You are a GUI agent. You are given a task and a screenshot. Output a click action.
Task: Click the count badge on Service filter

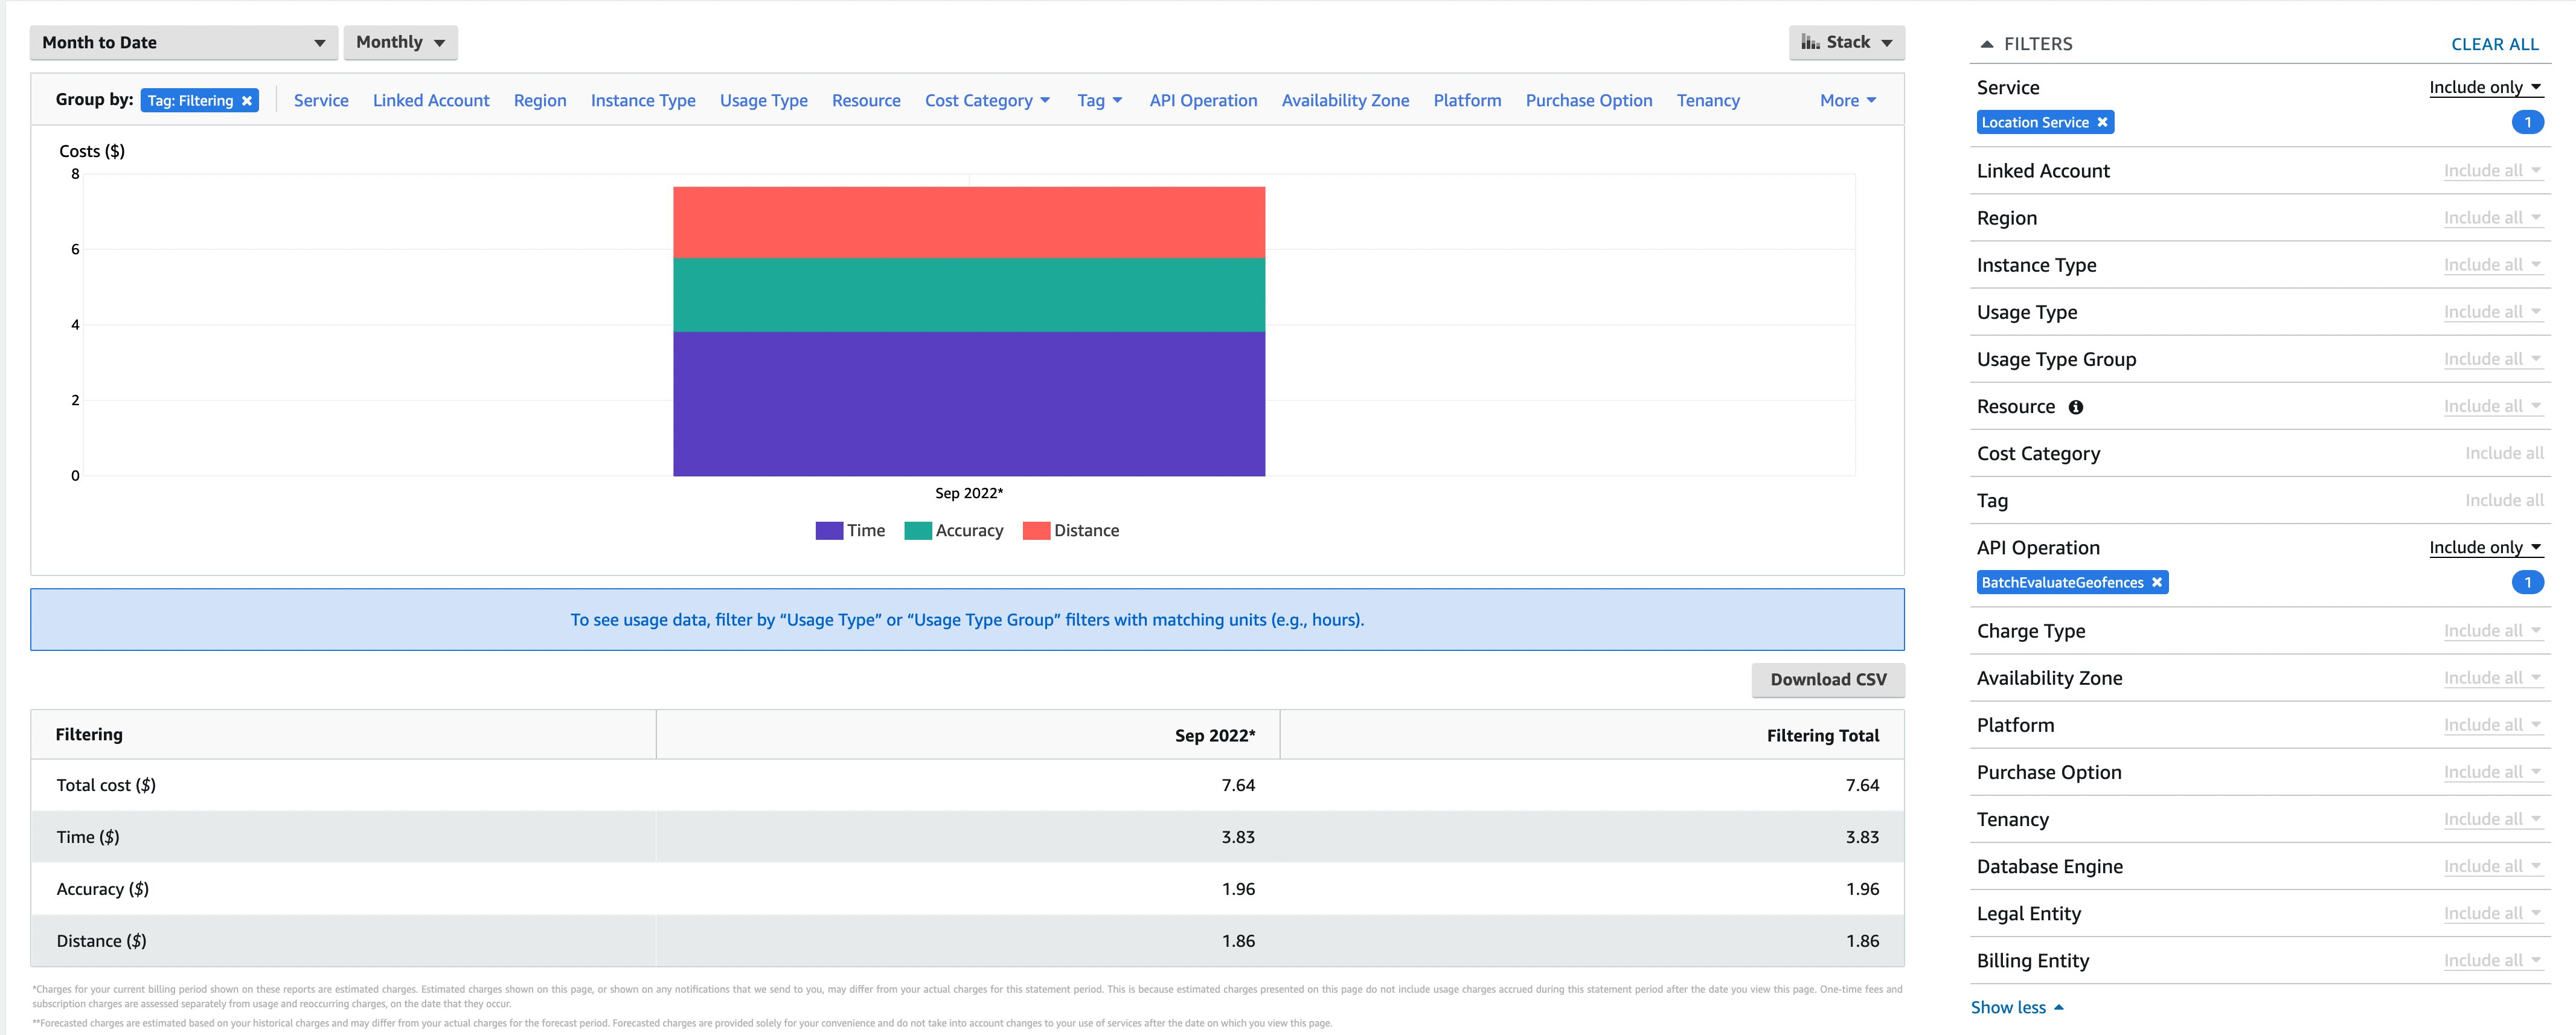pyautogui.click(x=2528, y=122)
